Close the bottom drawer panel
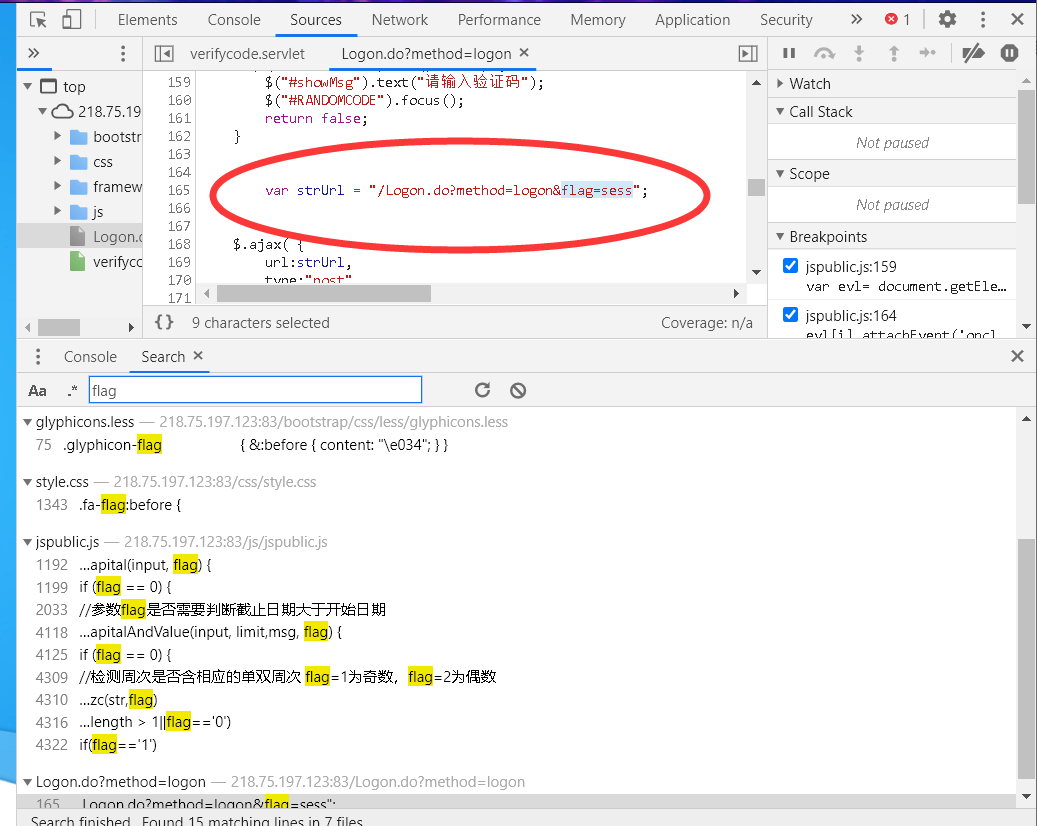Image resolution: width=1037 pixels, height=826 pixels. (1017, 356)
